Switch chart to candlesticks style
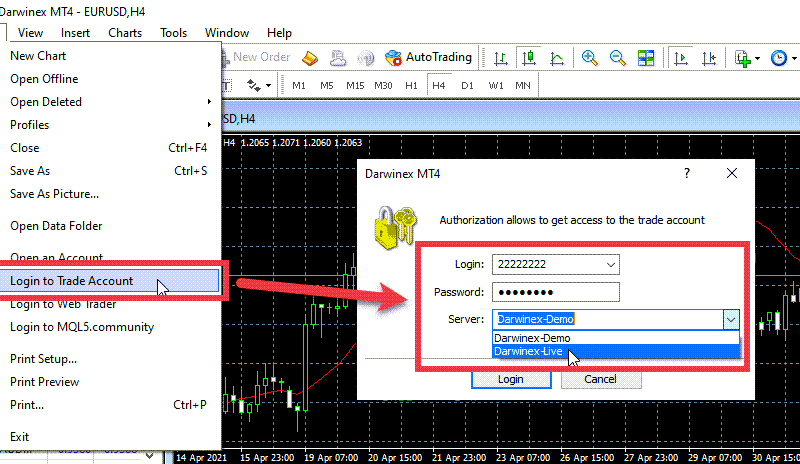The image size is (800, 464). [529, 58]
